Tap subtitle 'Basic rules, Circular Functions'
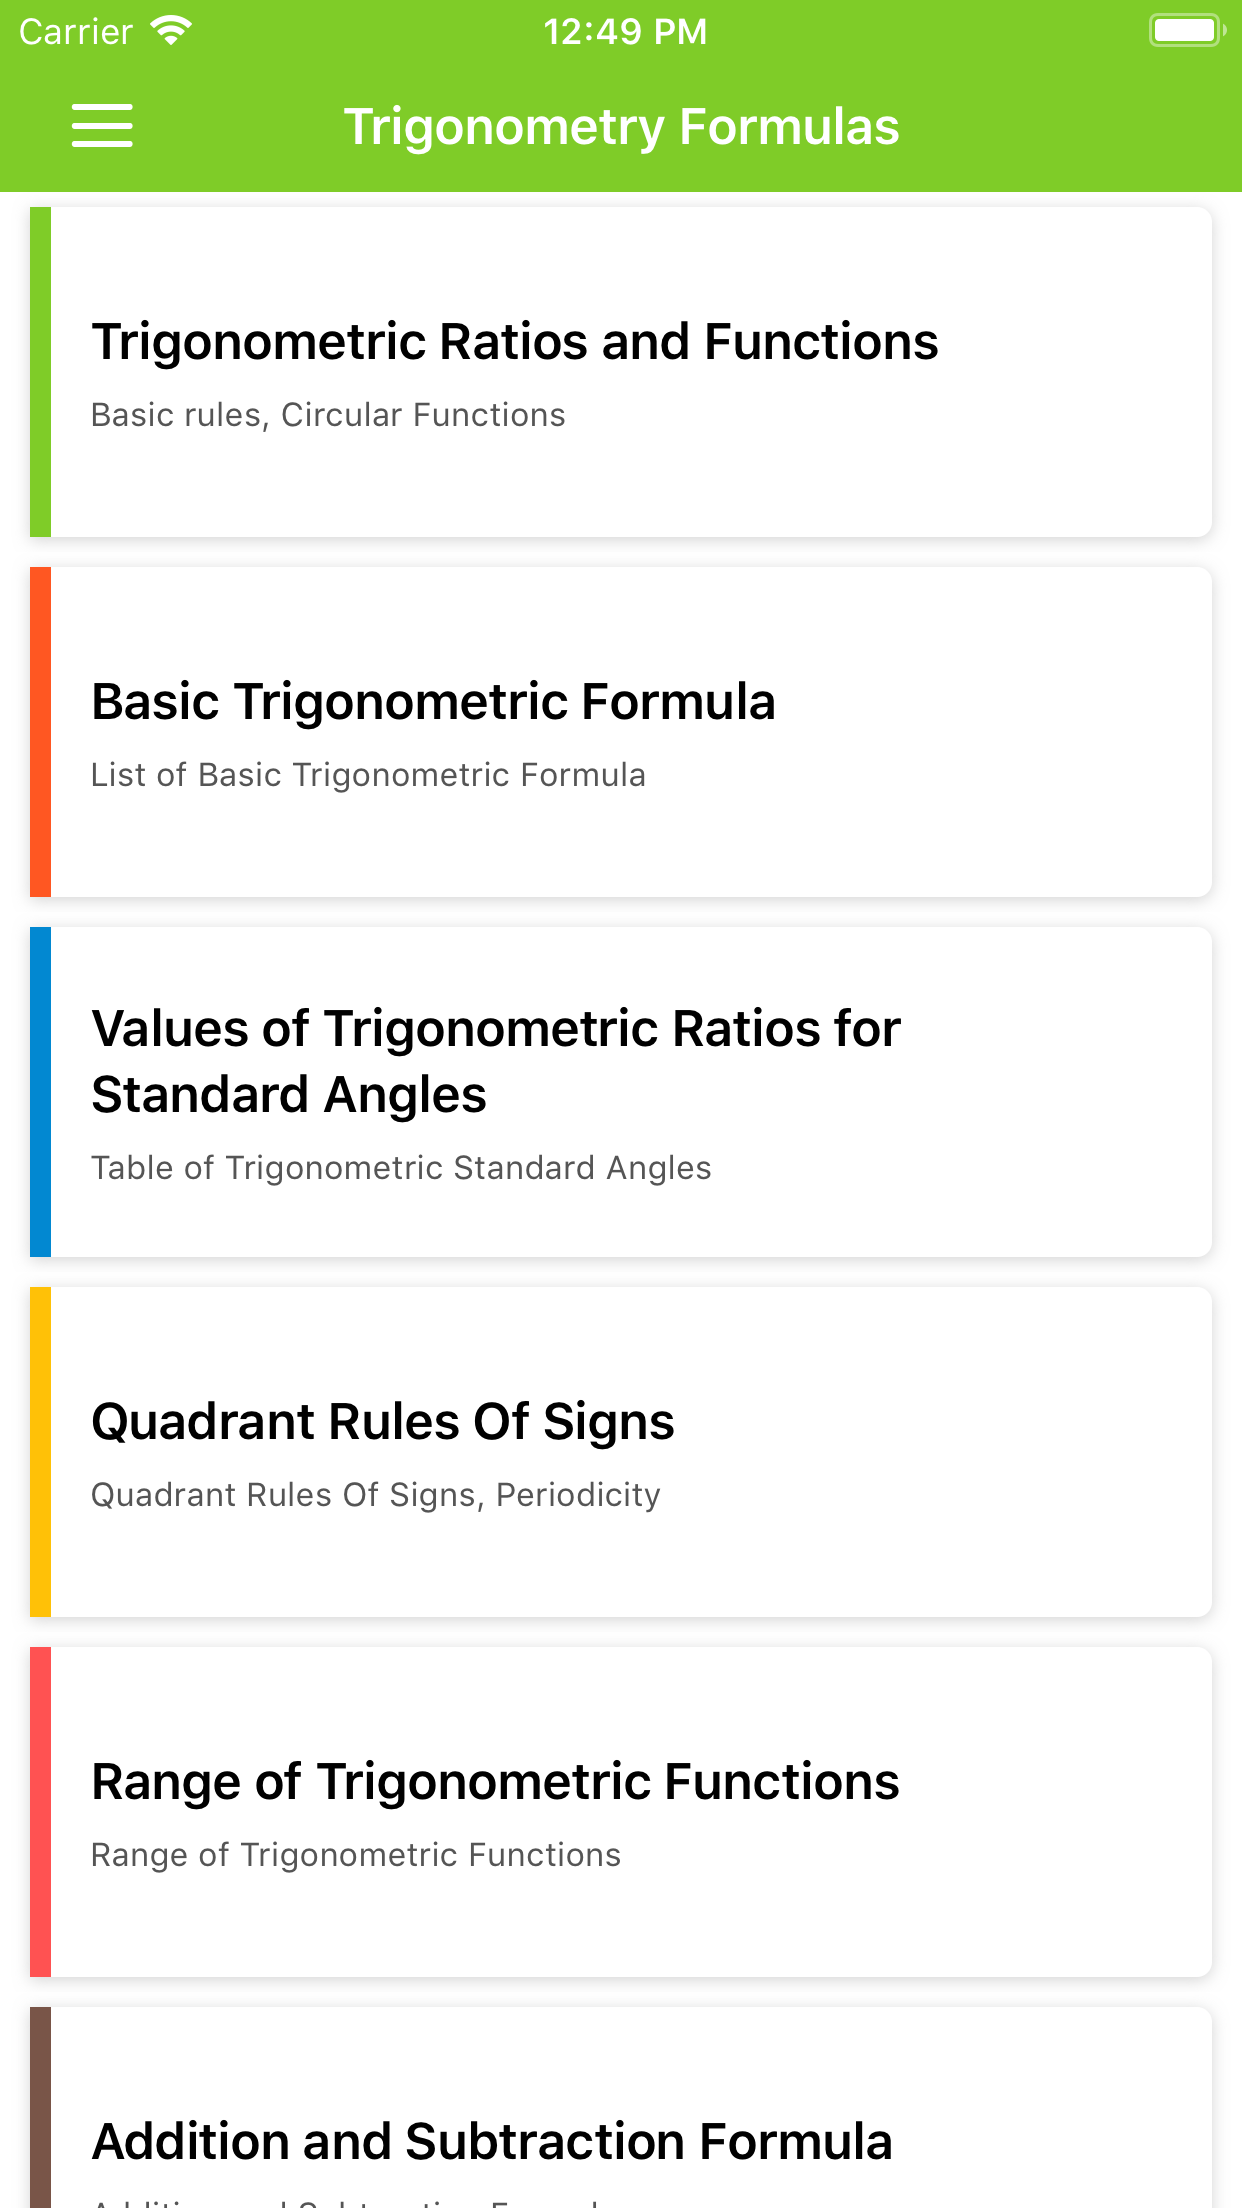The width and height of the screenshot is (1242, 2208). pyautogui.click(x=328, y=415)
